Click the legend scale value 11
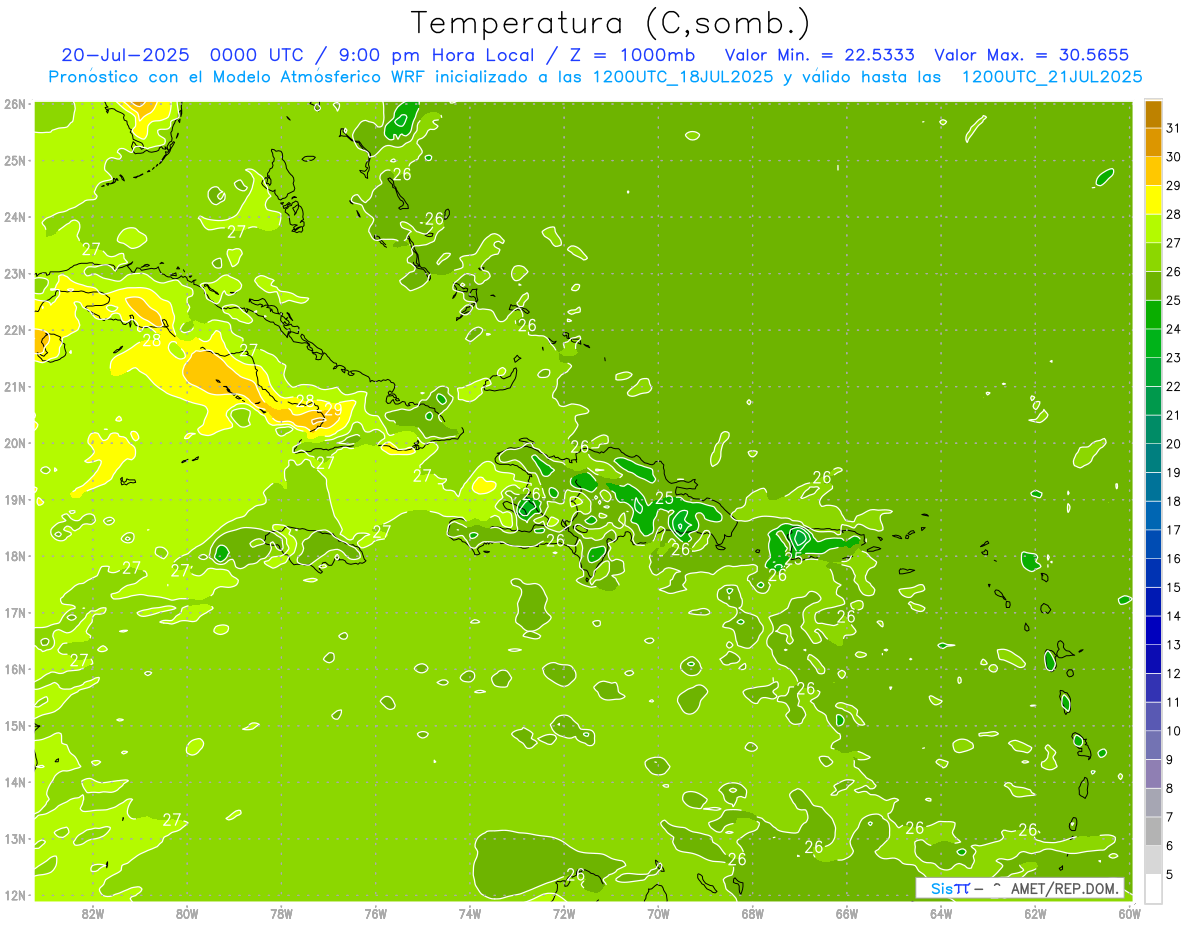The image size is (1200, 927). pyautogui.click(x=1174, y=702)
